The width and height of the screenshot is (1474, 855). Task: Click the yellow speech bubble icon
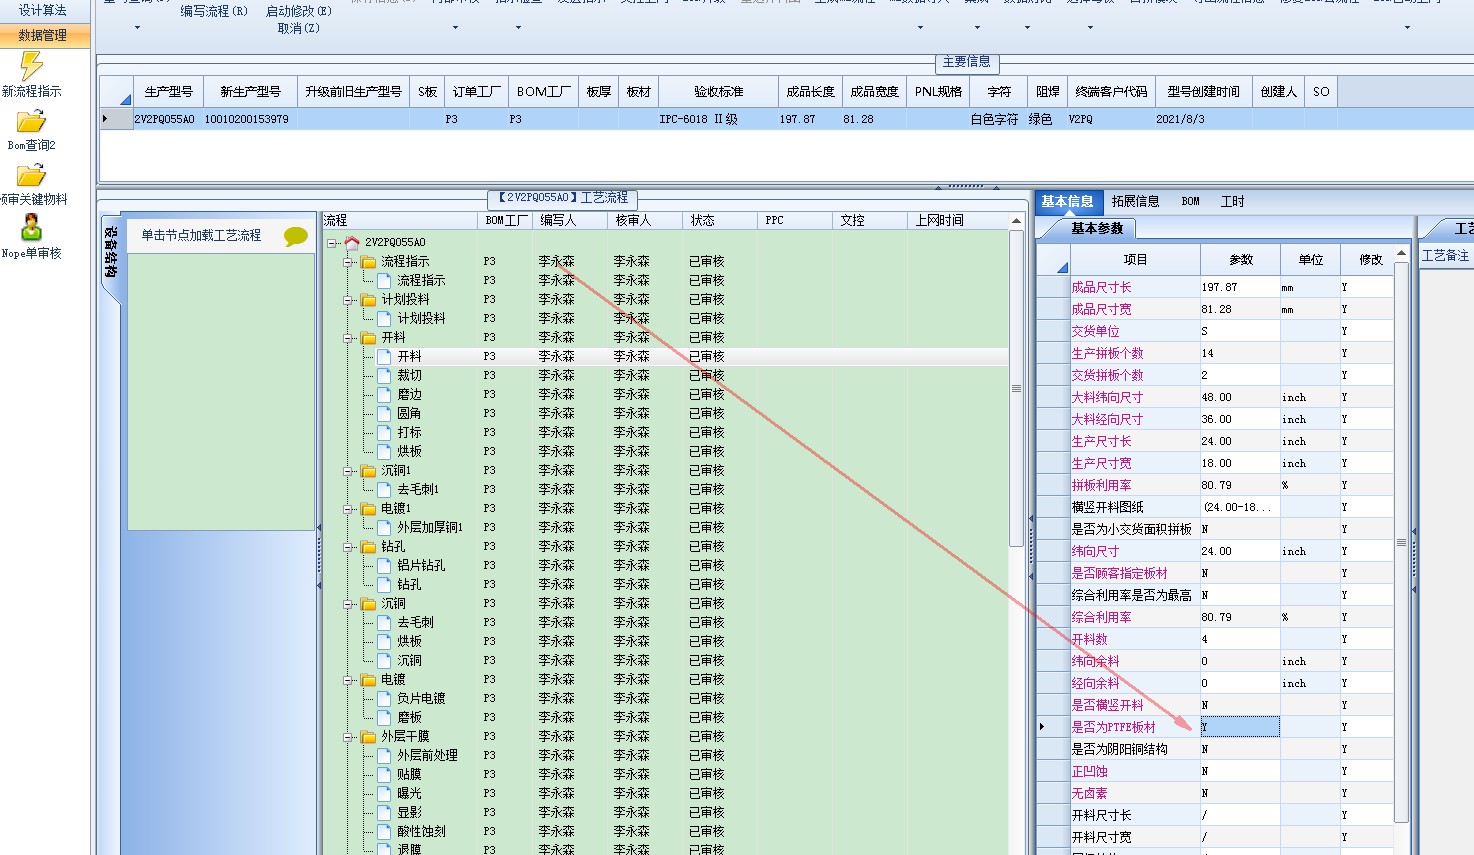[x=296, y=236]
